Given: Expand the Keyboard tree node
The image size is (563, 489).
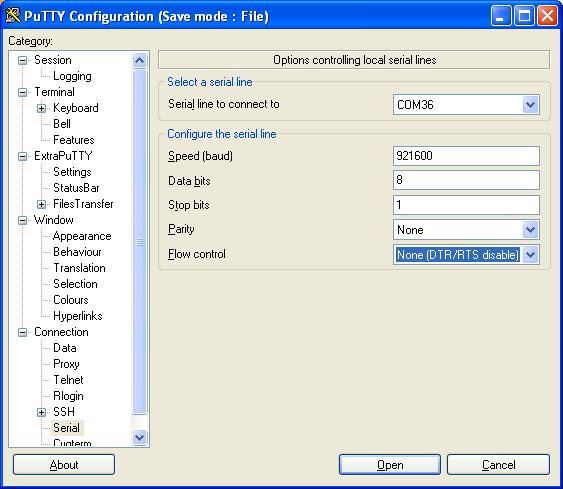Looking at the screenshot, I should [41, 108].
